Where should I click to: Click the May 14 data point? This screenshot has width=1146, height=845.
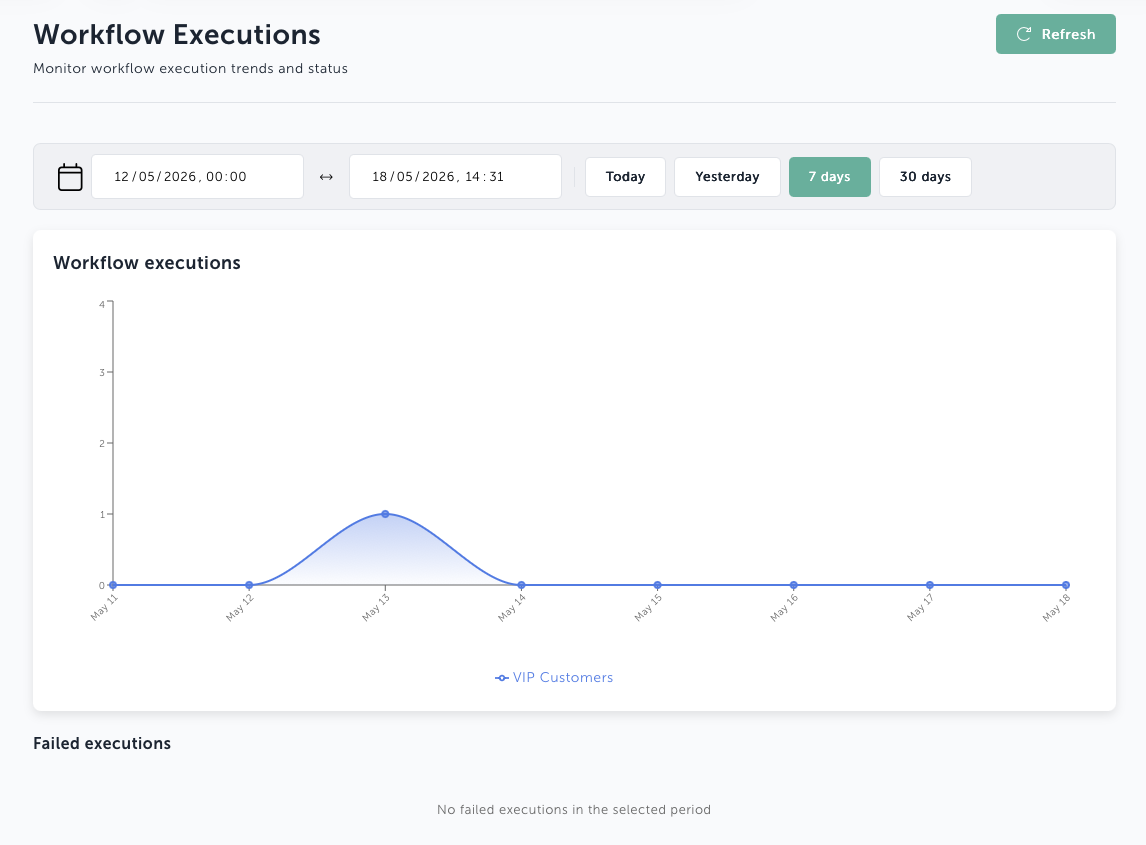point(521,585)
